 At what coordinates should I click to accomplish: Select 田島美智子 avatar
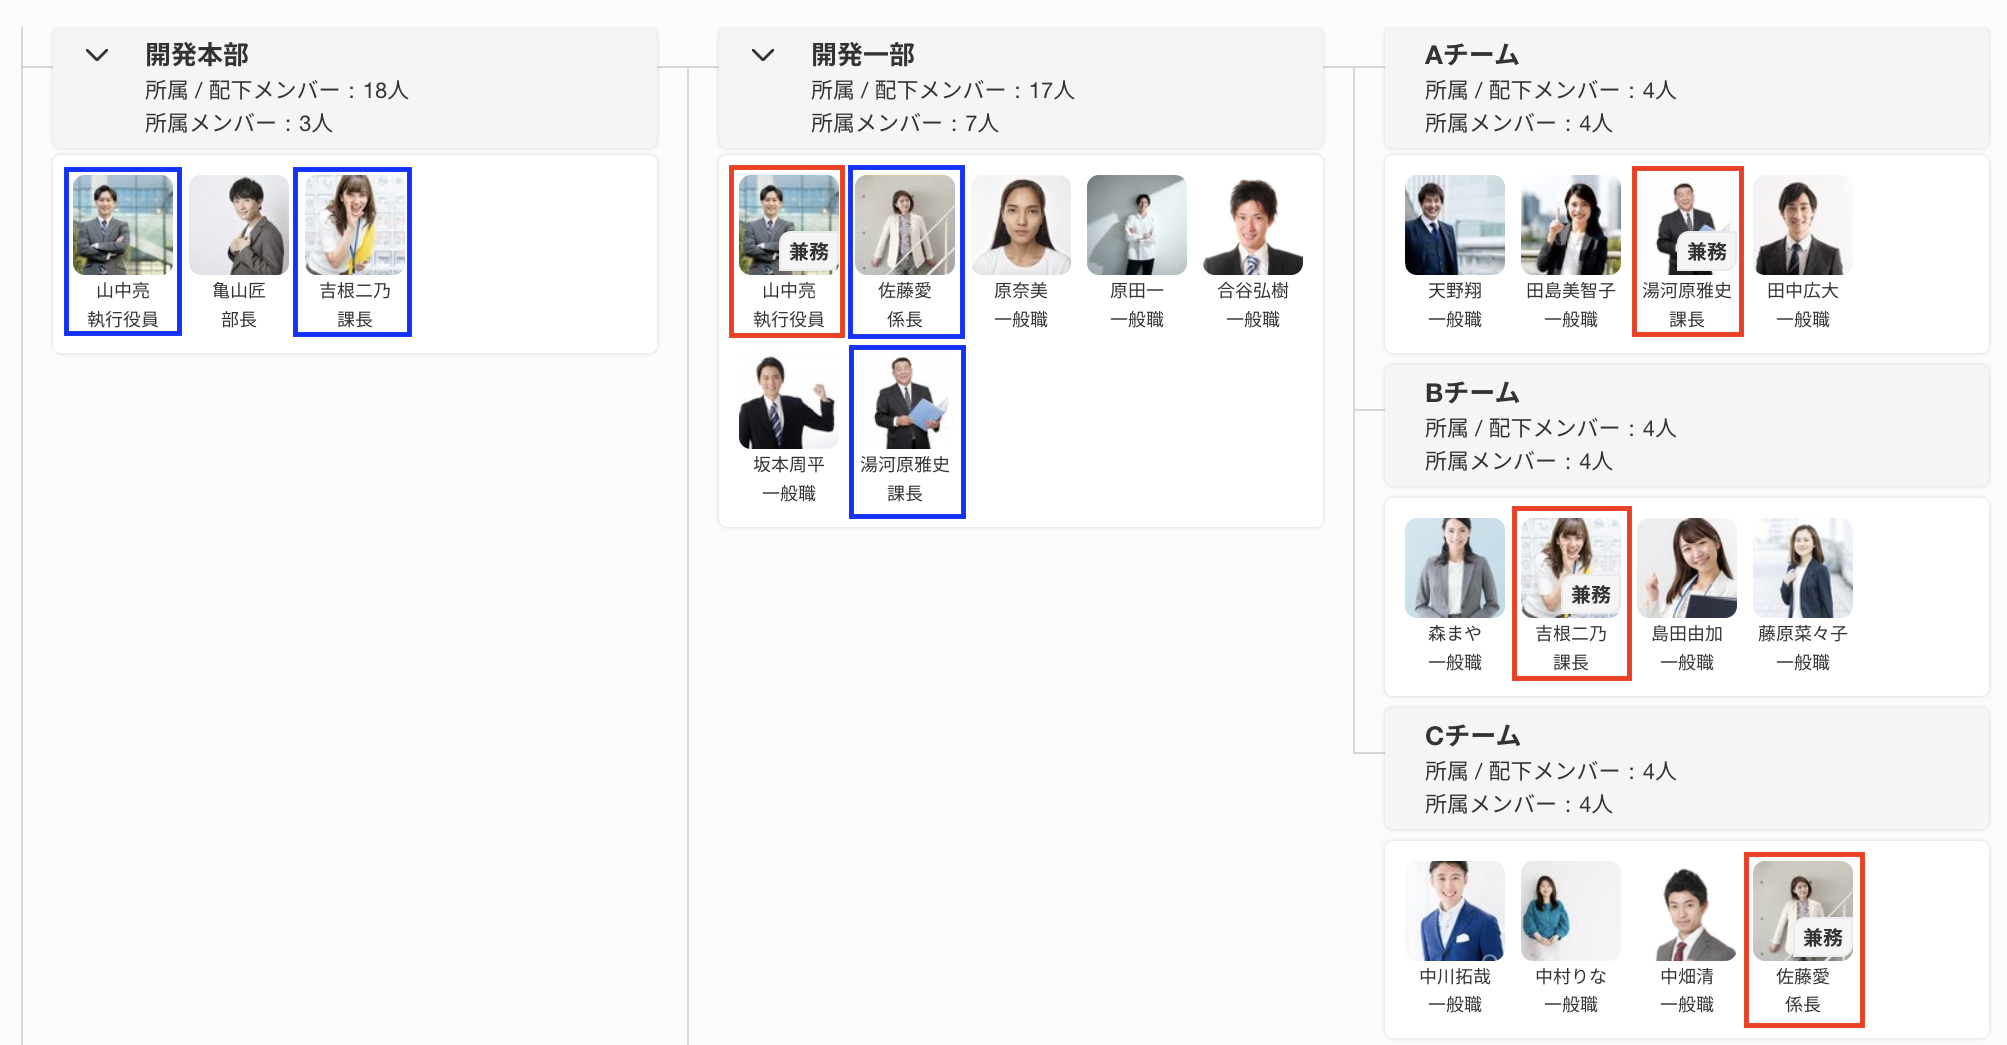pos(1570,225)
